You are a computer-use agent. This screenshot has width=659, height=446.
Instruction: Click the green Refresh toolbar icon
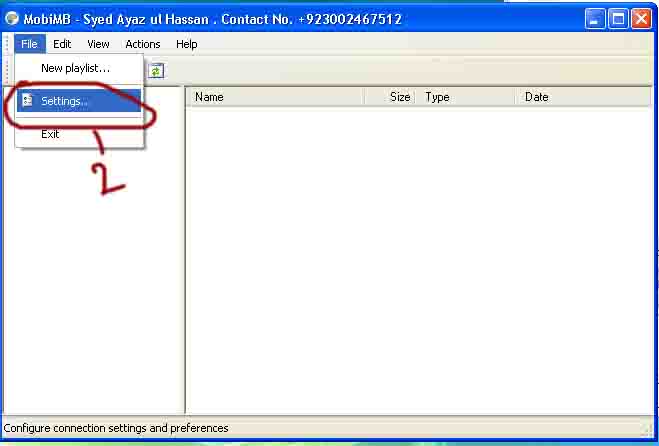tap(156, 71)
